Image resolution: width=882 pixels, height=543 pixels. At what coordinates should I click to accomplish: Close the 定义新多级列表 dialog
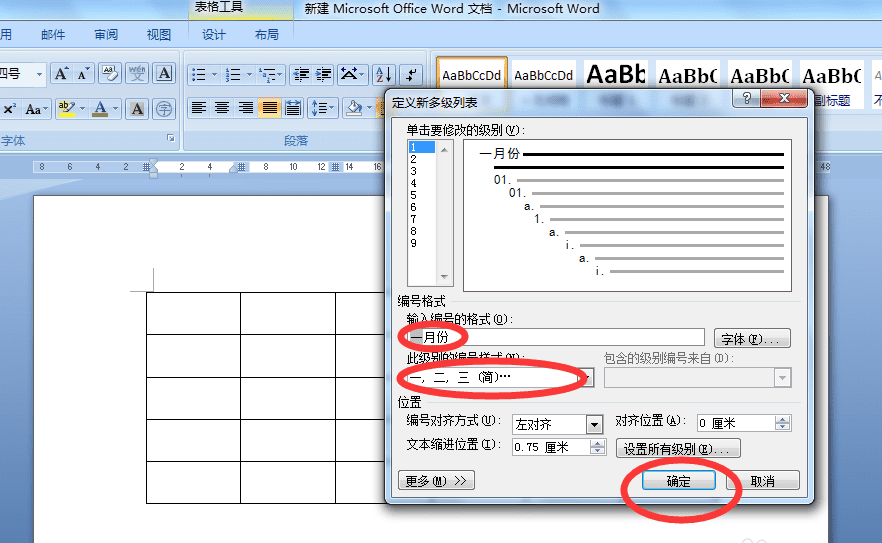[x=784, y=98]
